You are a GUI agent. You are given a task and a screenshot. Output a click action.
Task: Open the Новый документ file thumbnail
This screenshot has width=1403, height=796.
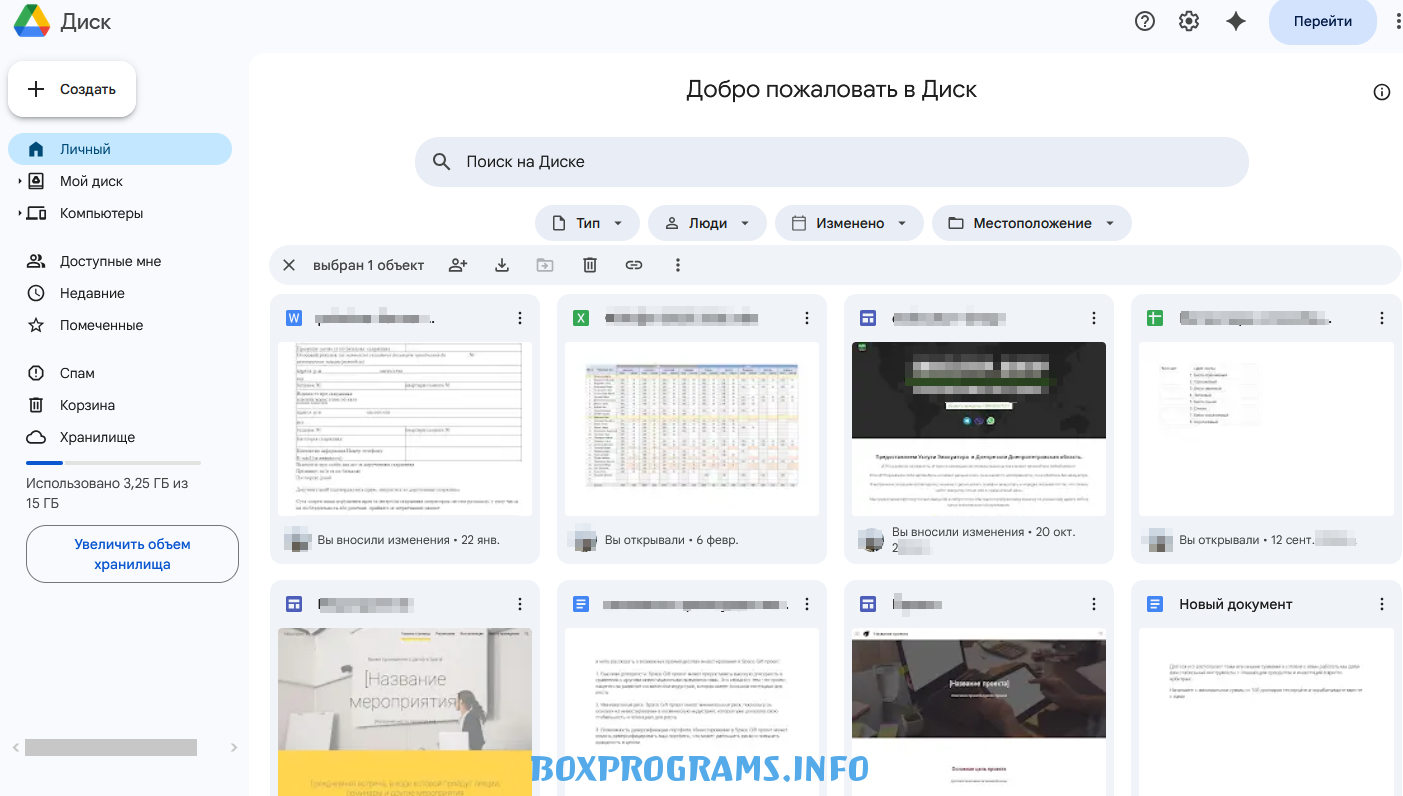[x=1266, y=710]
